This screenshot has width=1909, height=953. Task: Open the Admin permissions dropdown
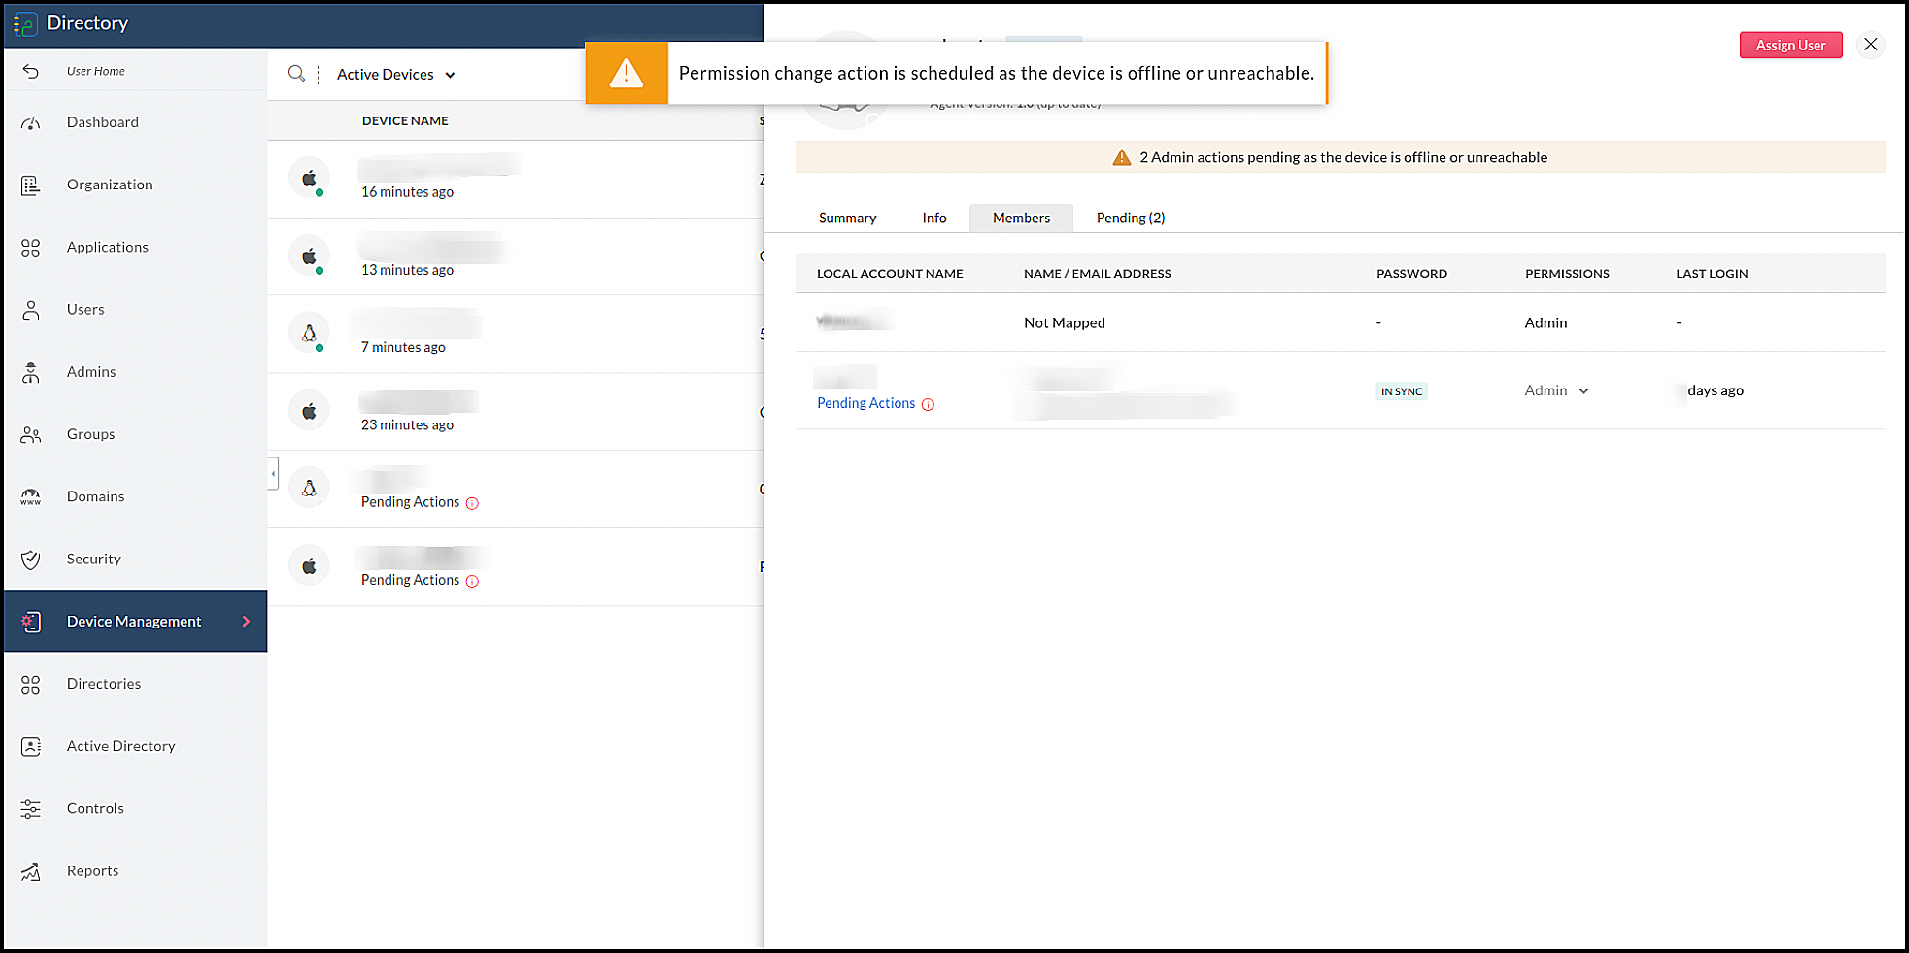[1556, 391]
